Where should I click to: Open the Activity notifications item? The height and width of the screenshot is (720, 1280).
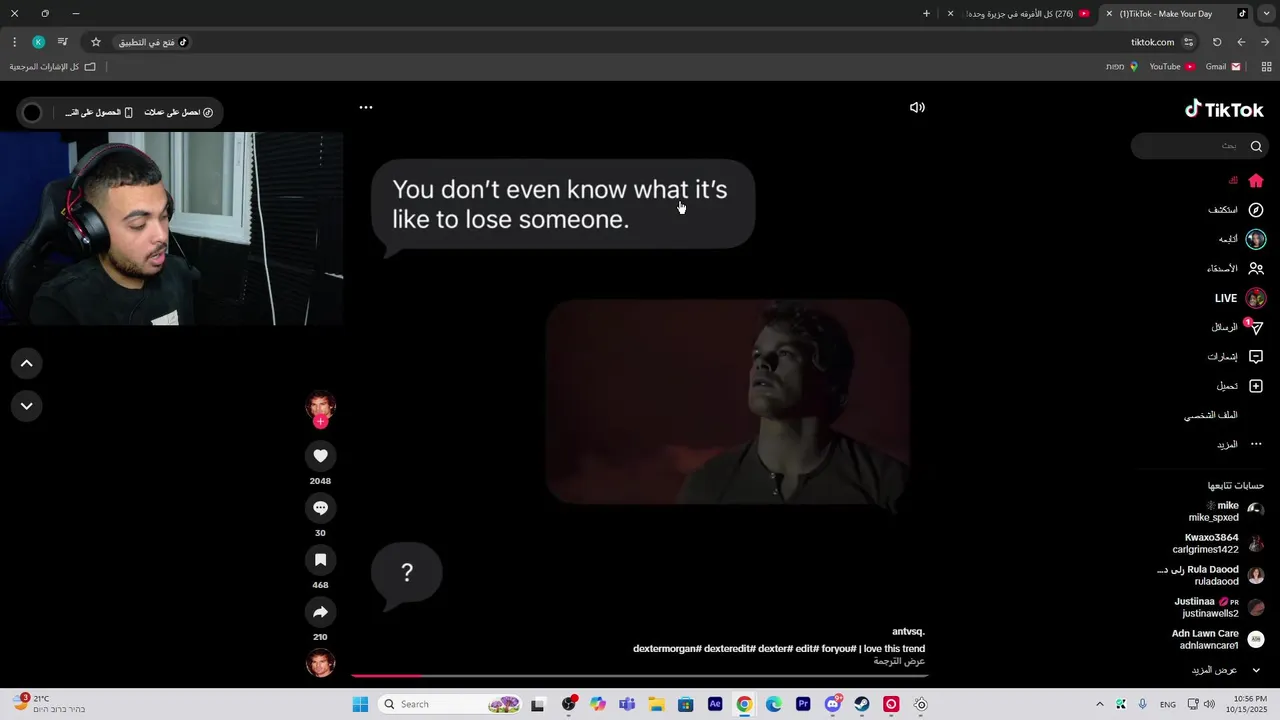pyautogui.click(x=1235, y=357)
